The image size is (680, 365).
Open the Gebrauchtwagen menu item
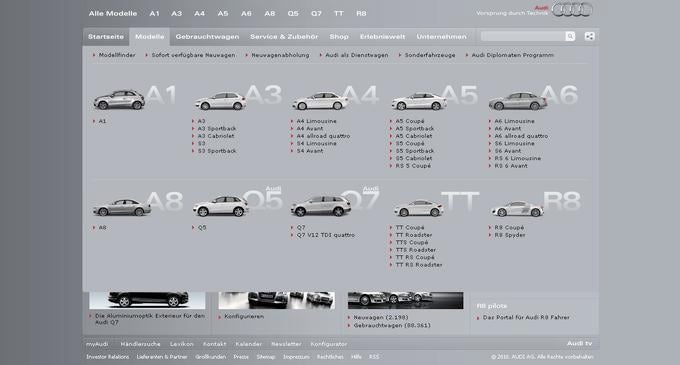(x=207, y=37)
